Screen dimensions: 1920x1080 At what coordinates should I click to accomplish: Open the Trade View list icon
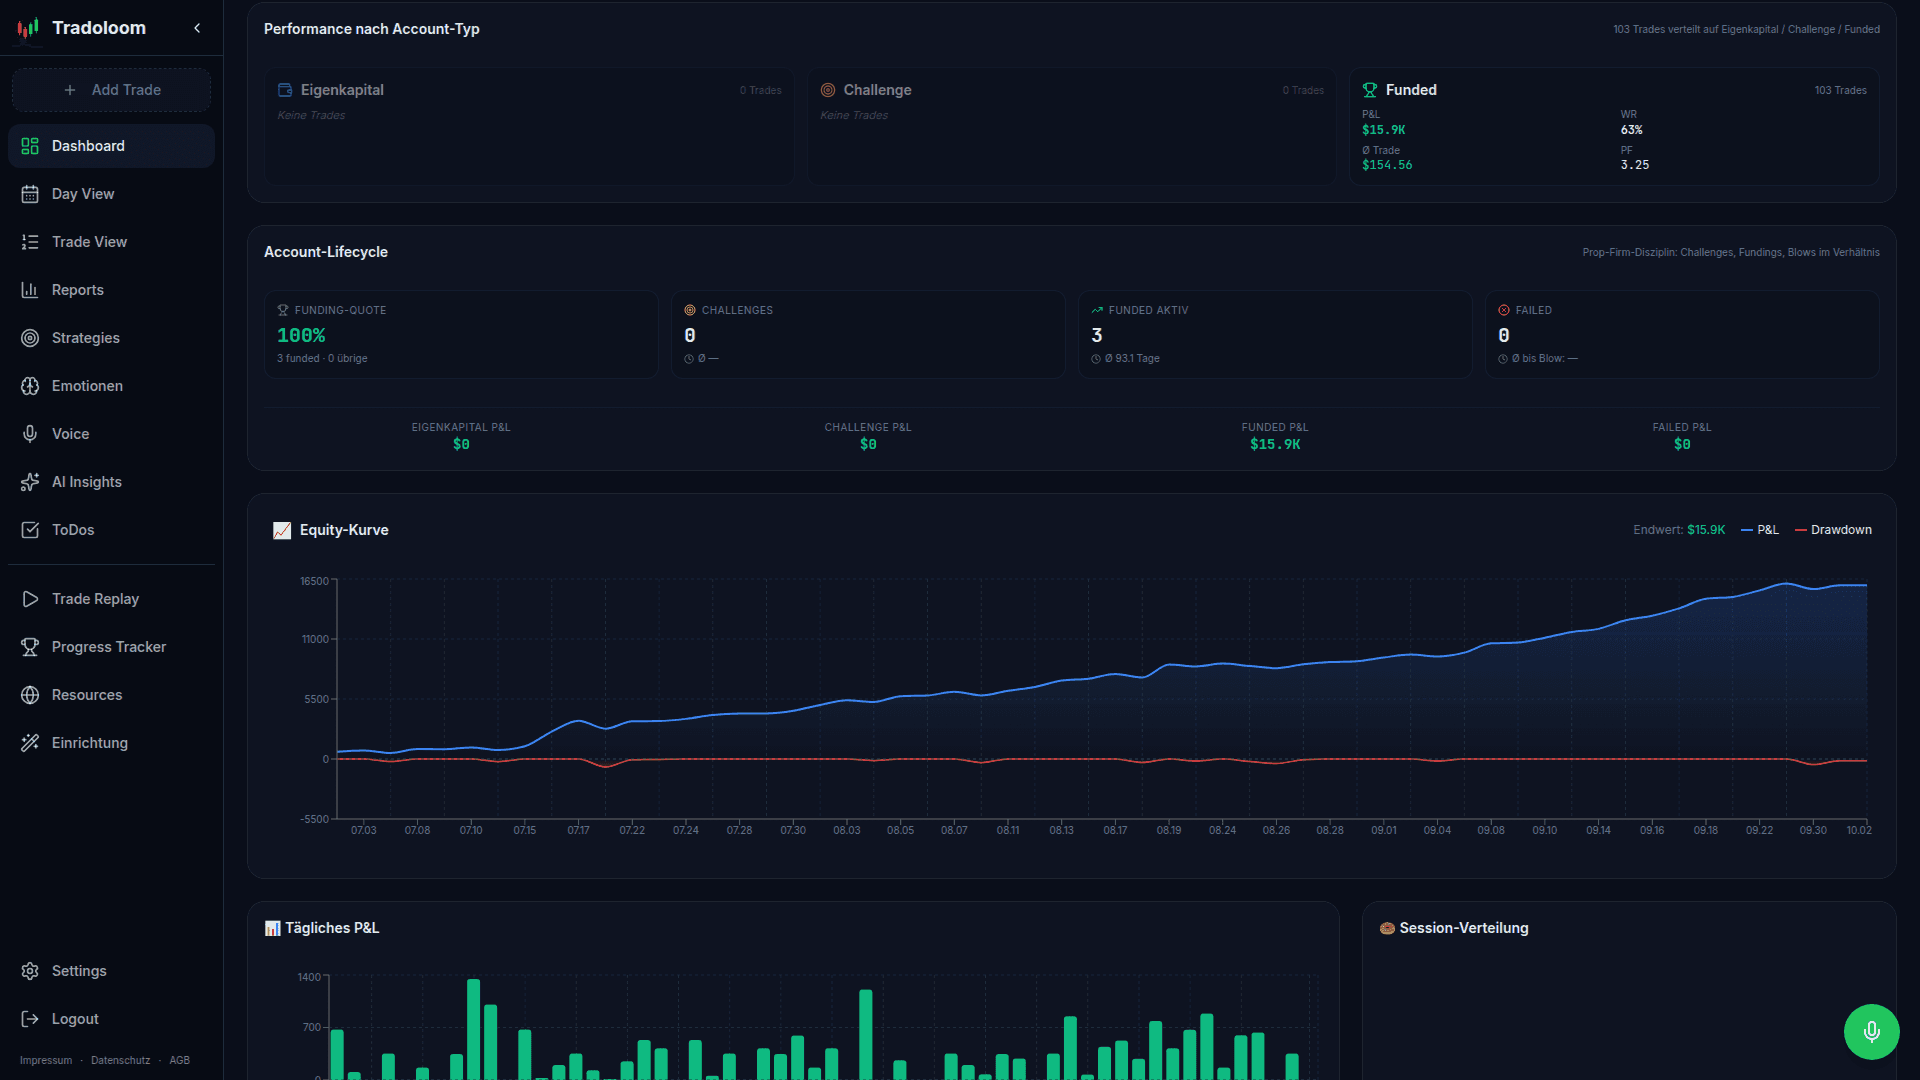pos(30,242)
